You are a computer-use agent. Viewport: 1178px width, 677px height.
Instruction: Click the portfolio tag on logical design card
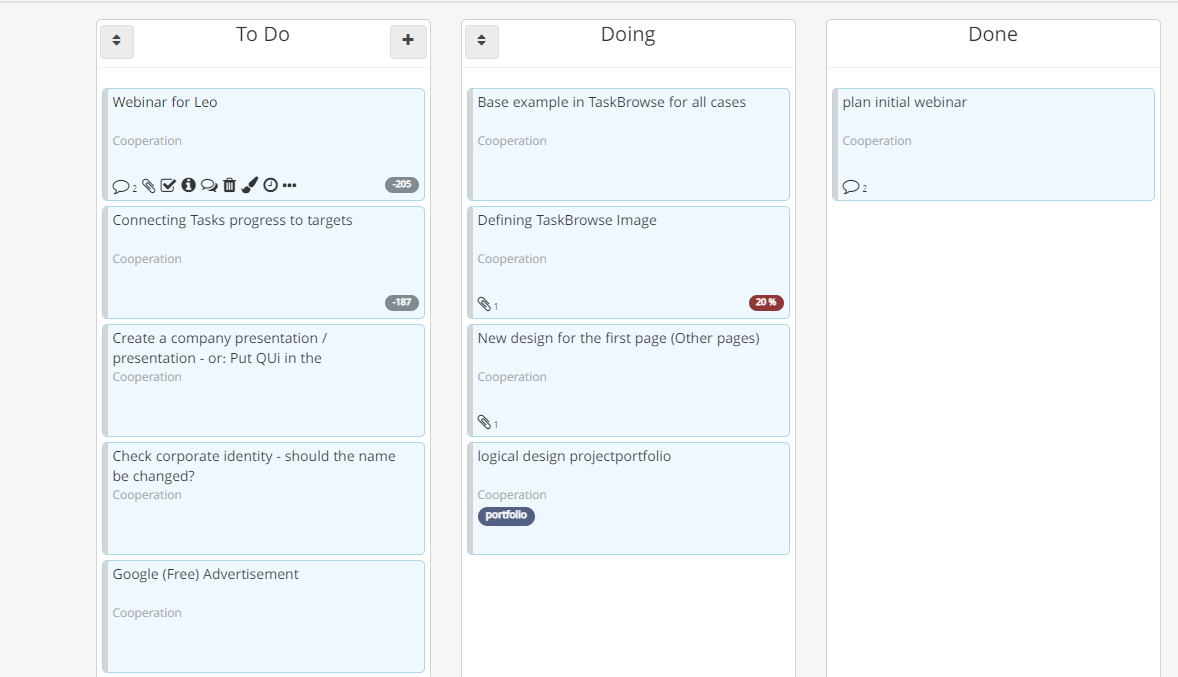click(506, 516)
